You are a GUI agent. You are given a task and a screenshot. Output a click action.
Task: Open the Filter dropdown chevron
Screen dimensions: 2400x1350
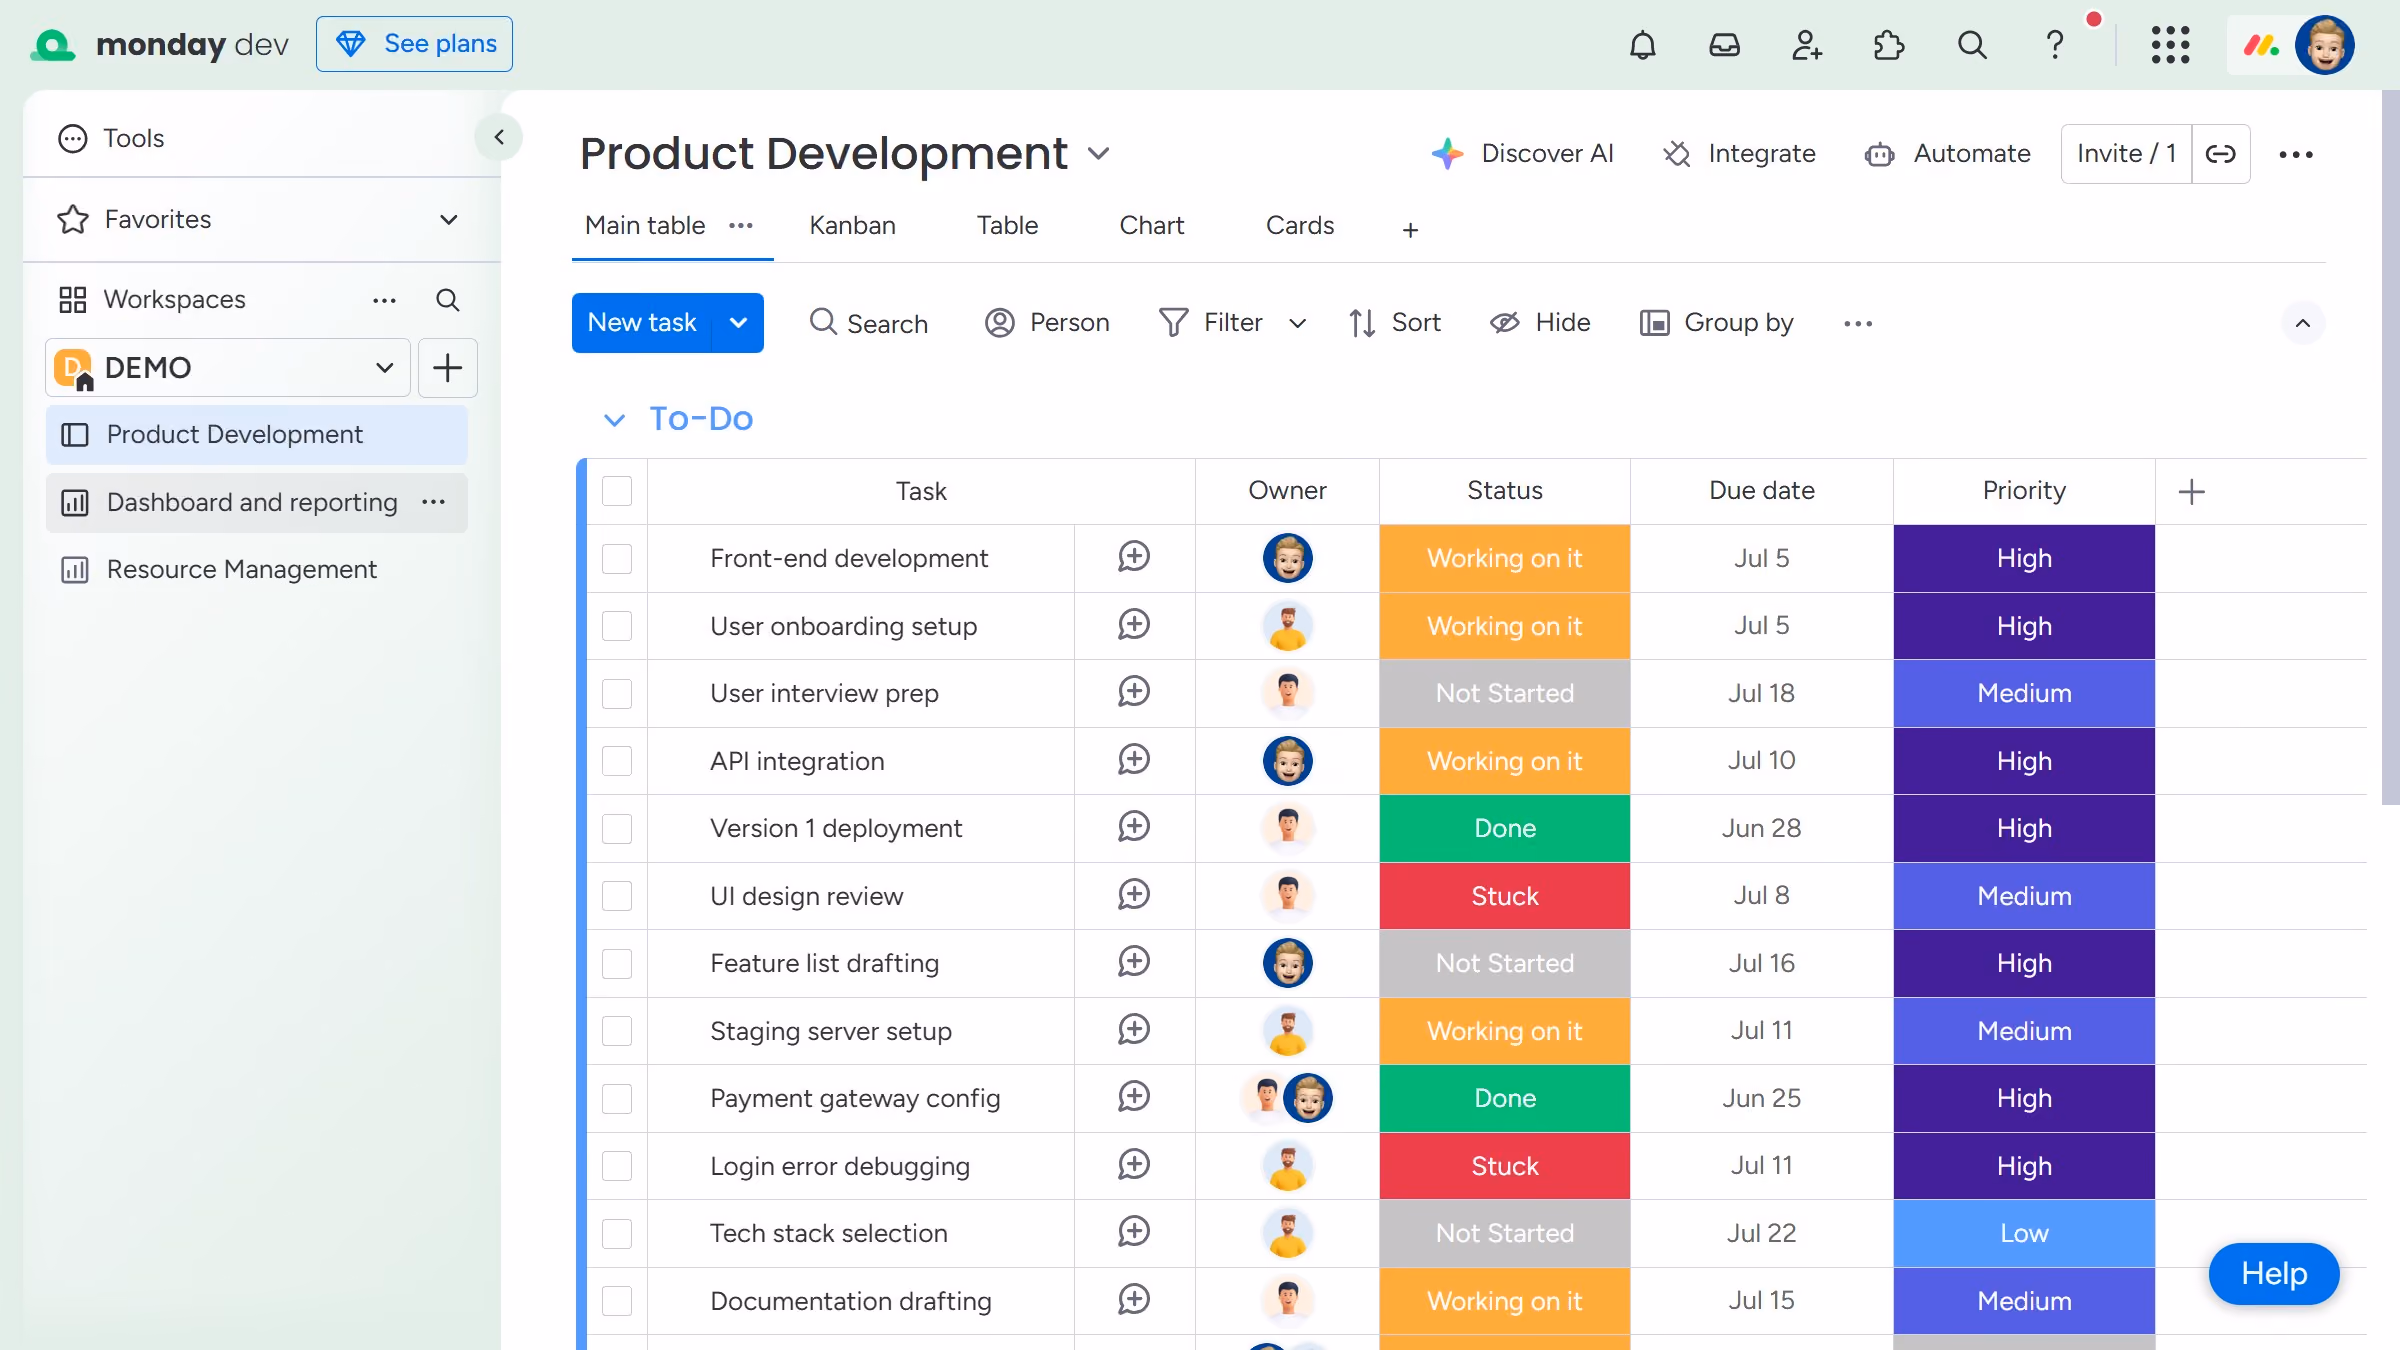click(1297, 323)
